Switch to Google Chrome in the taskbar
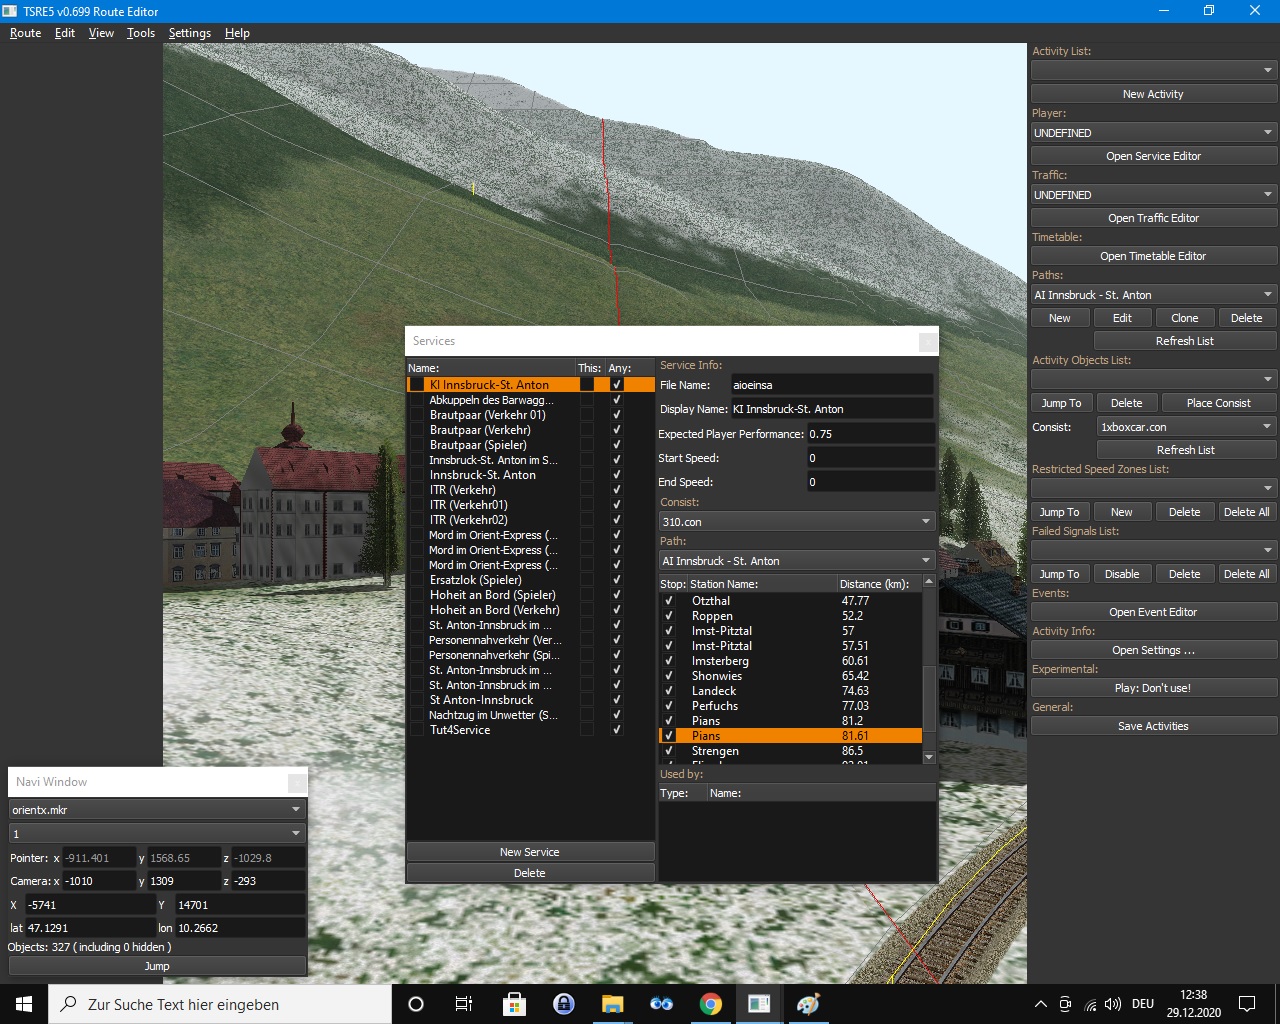This screenshot has width=1280, height=1024. 710,1004
